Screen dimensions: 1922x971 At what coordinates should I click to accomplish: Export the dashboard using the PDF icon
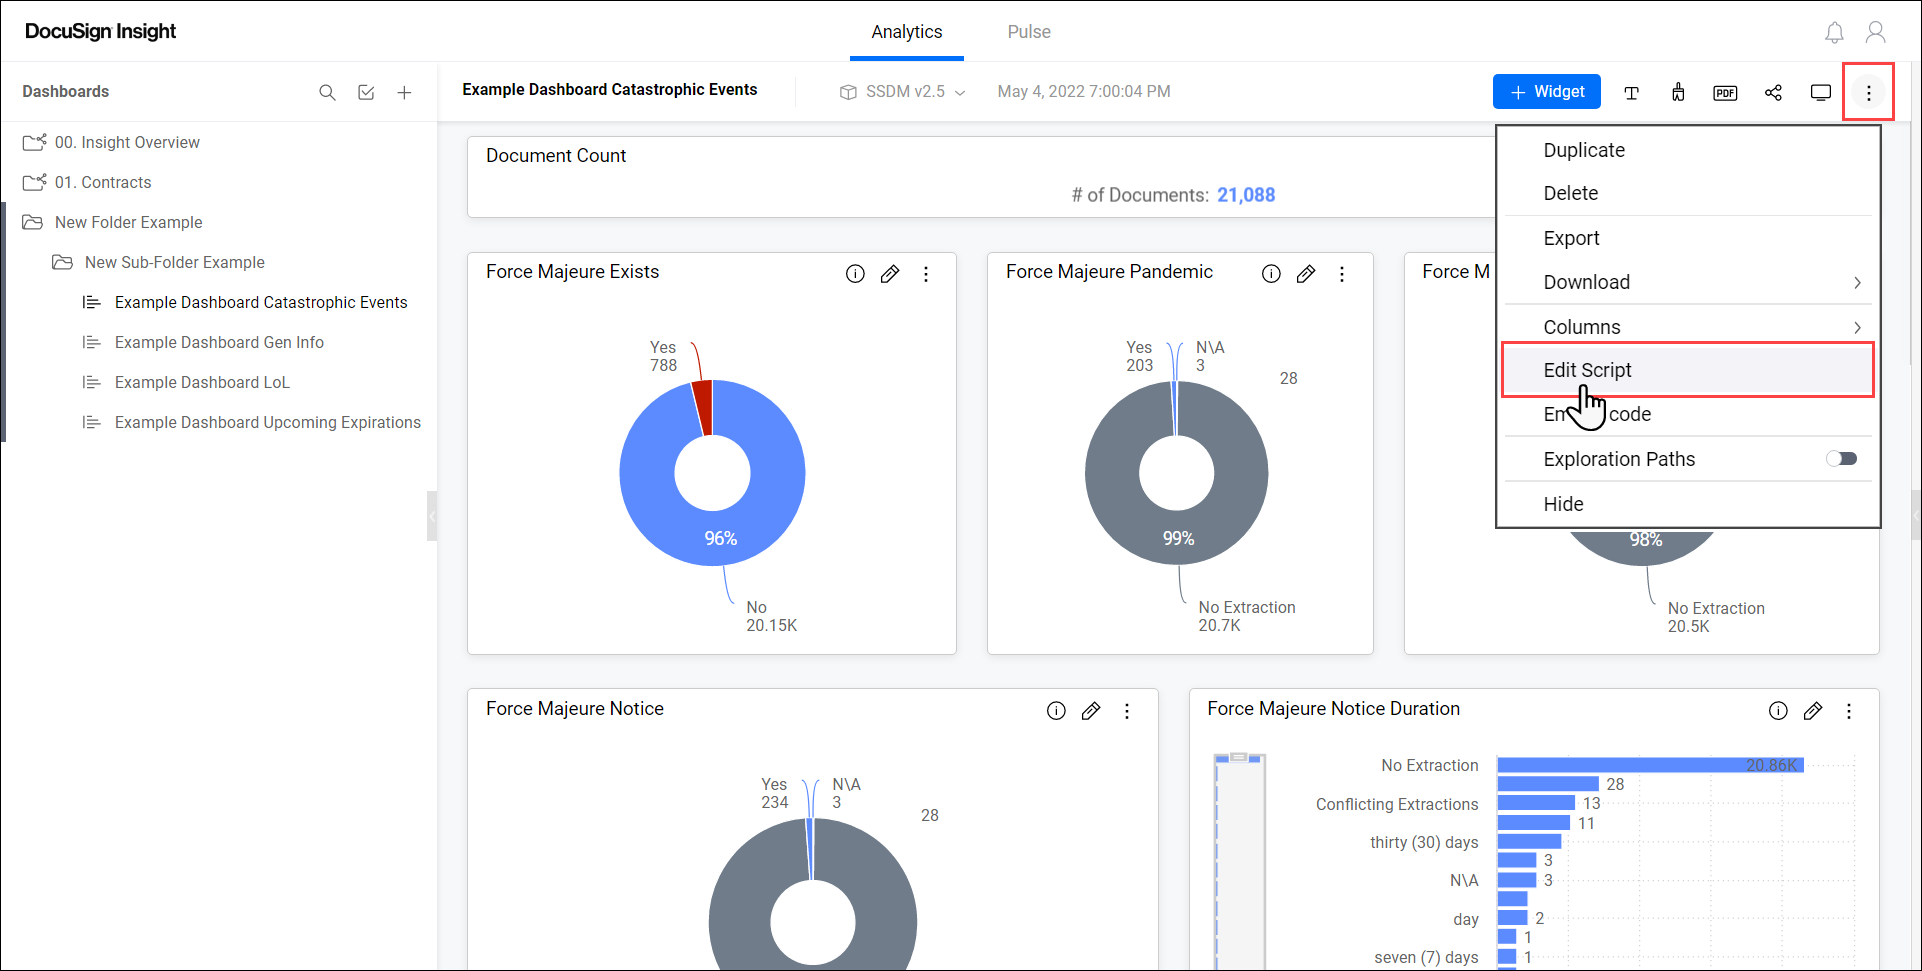(x=1725, y=92)
